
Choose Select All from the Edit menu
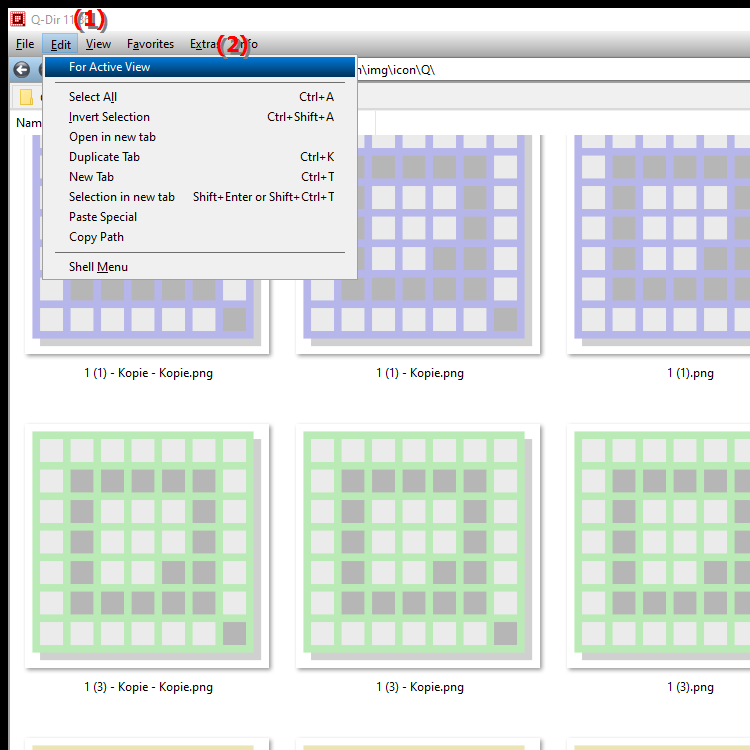200,97
